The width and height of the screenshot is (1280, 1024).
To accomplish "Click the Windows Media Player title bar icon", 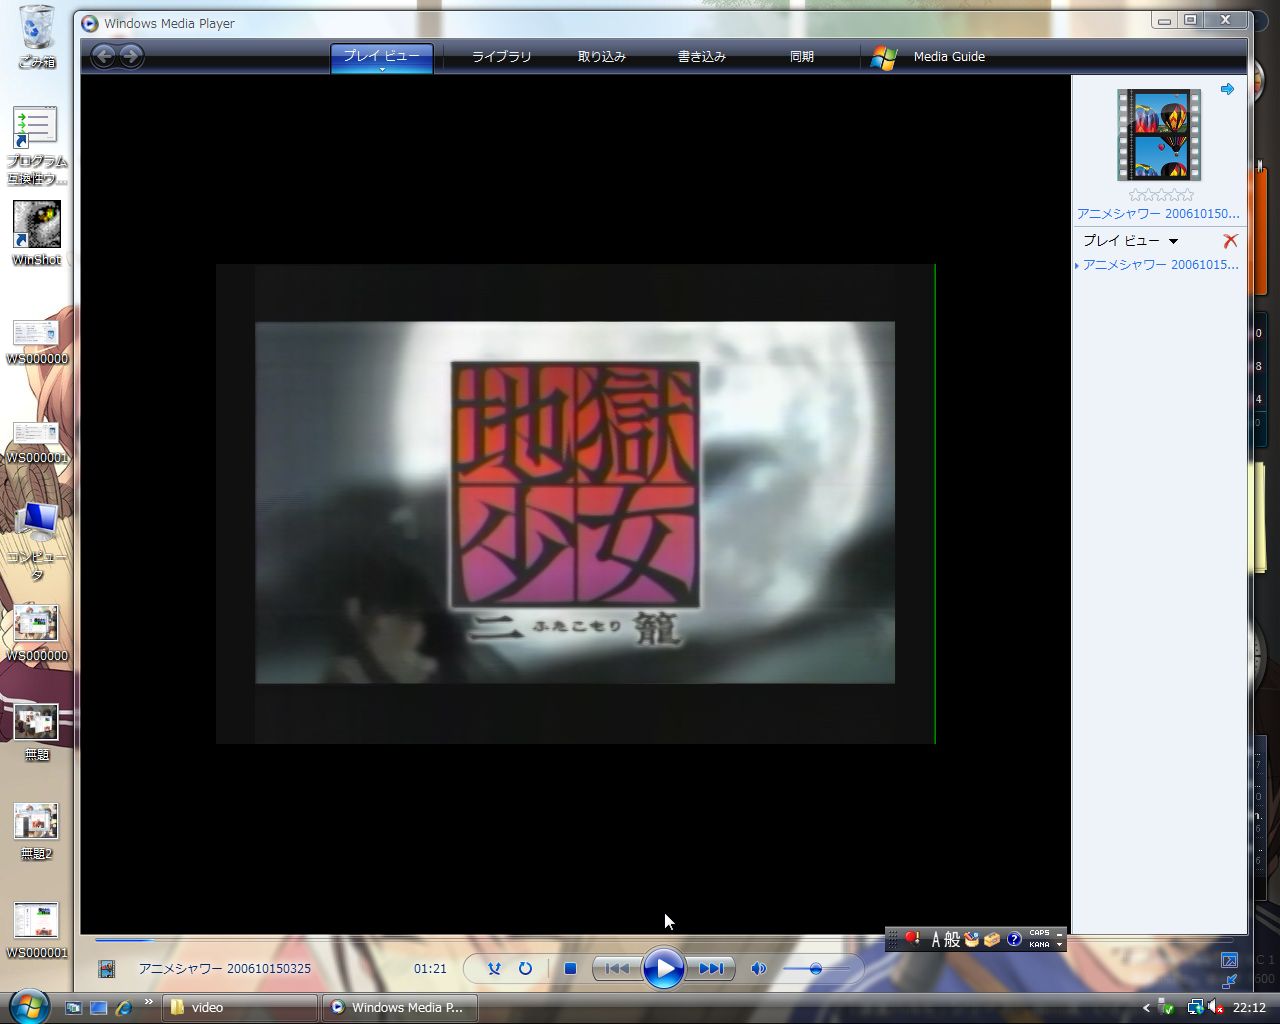I will point(89,23).
